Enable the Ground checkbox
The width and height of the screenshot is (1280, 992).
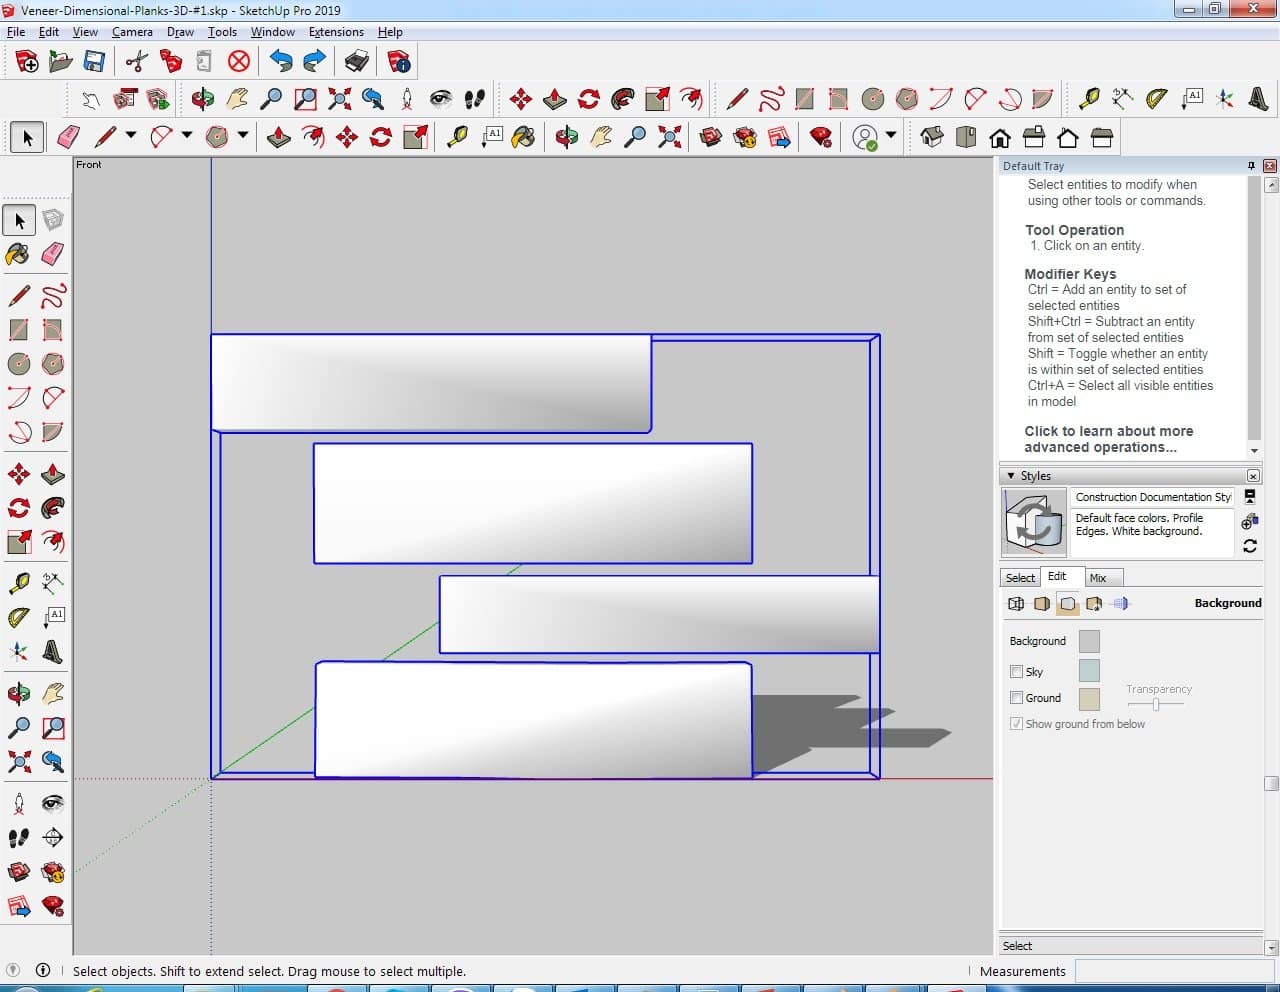coord(1017,698)
